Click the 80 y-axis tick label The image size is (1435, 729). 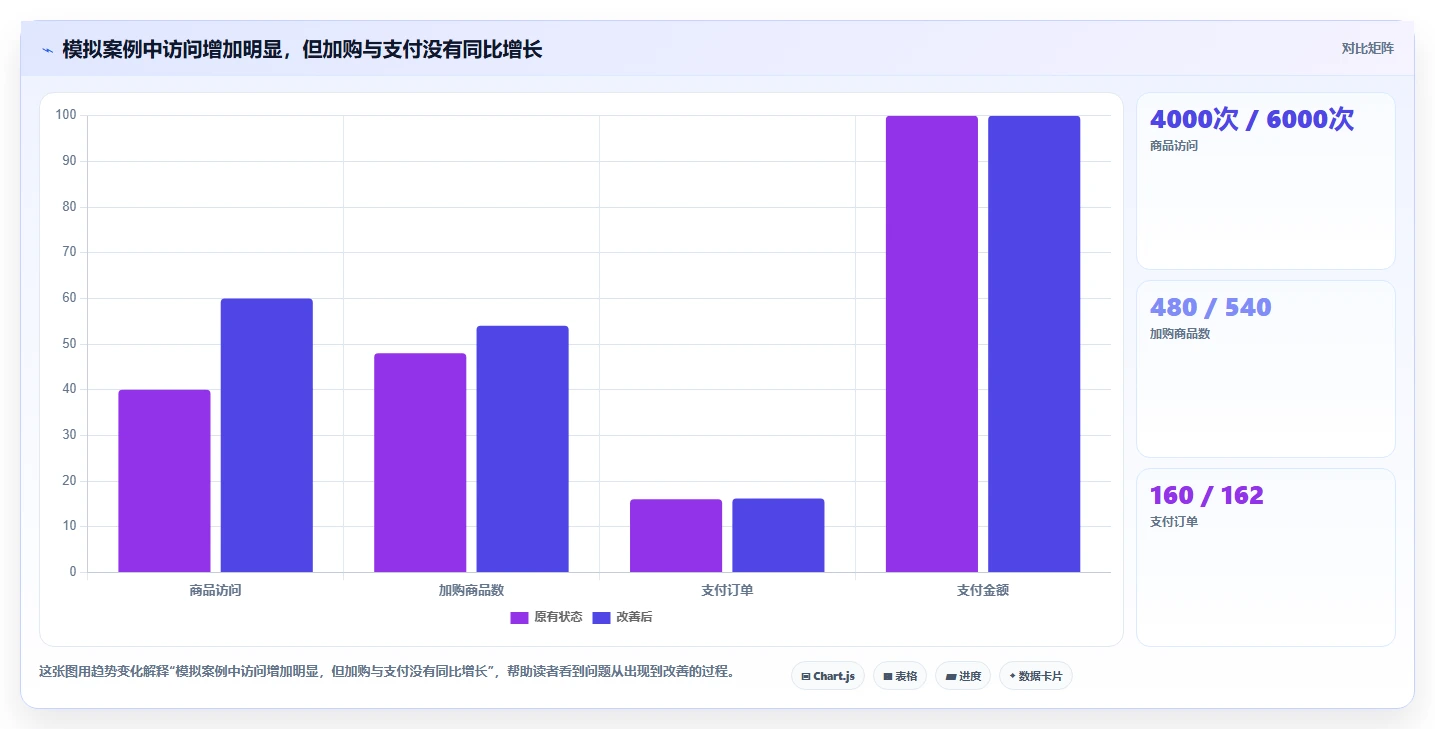[x=69, y=207]
